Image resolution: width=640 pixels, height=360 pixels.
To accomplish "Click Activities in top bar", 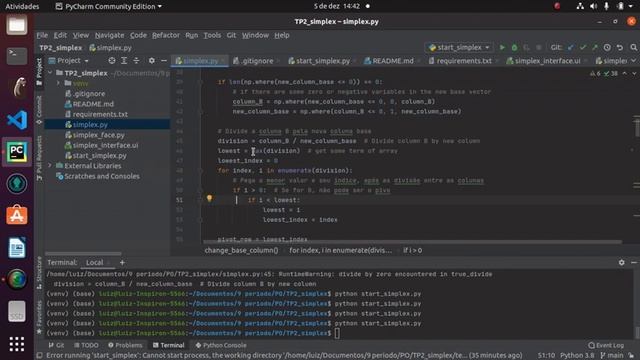I will click(22, 7).
